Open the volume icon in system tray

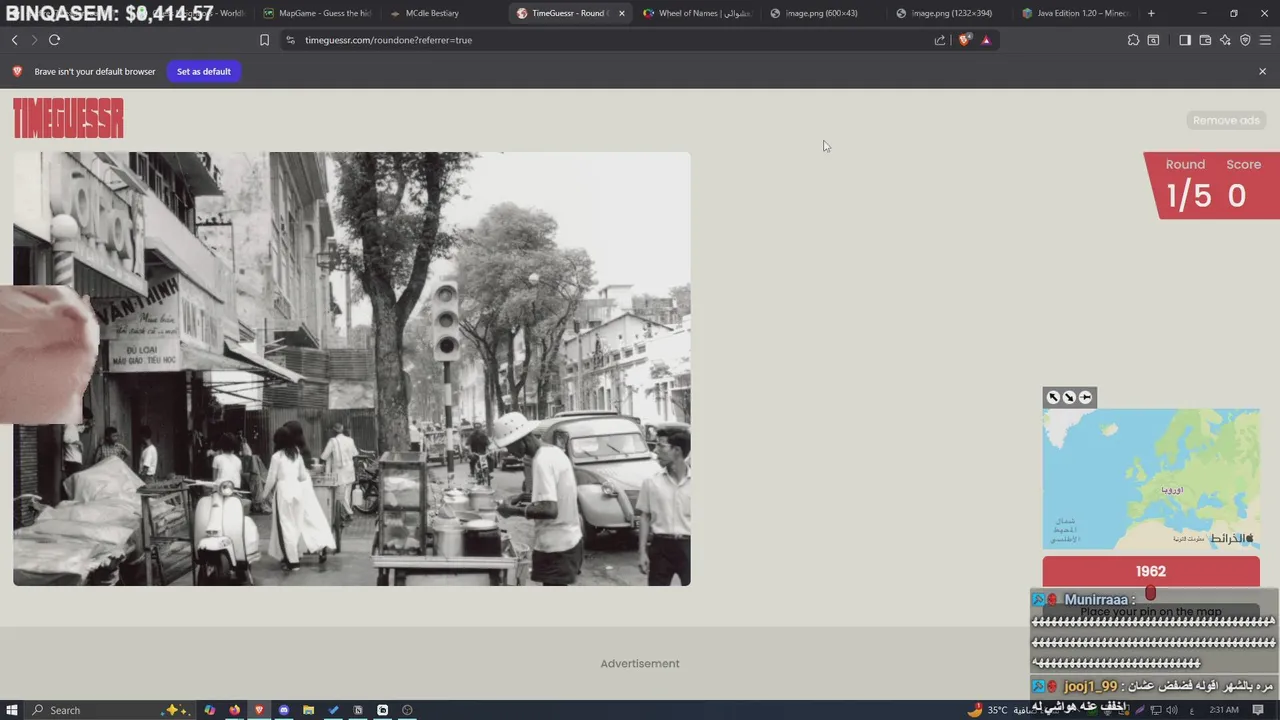coord(1174,710)
